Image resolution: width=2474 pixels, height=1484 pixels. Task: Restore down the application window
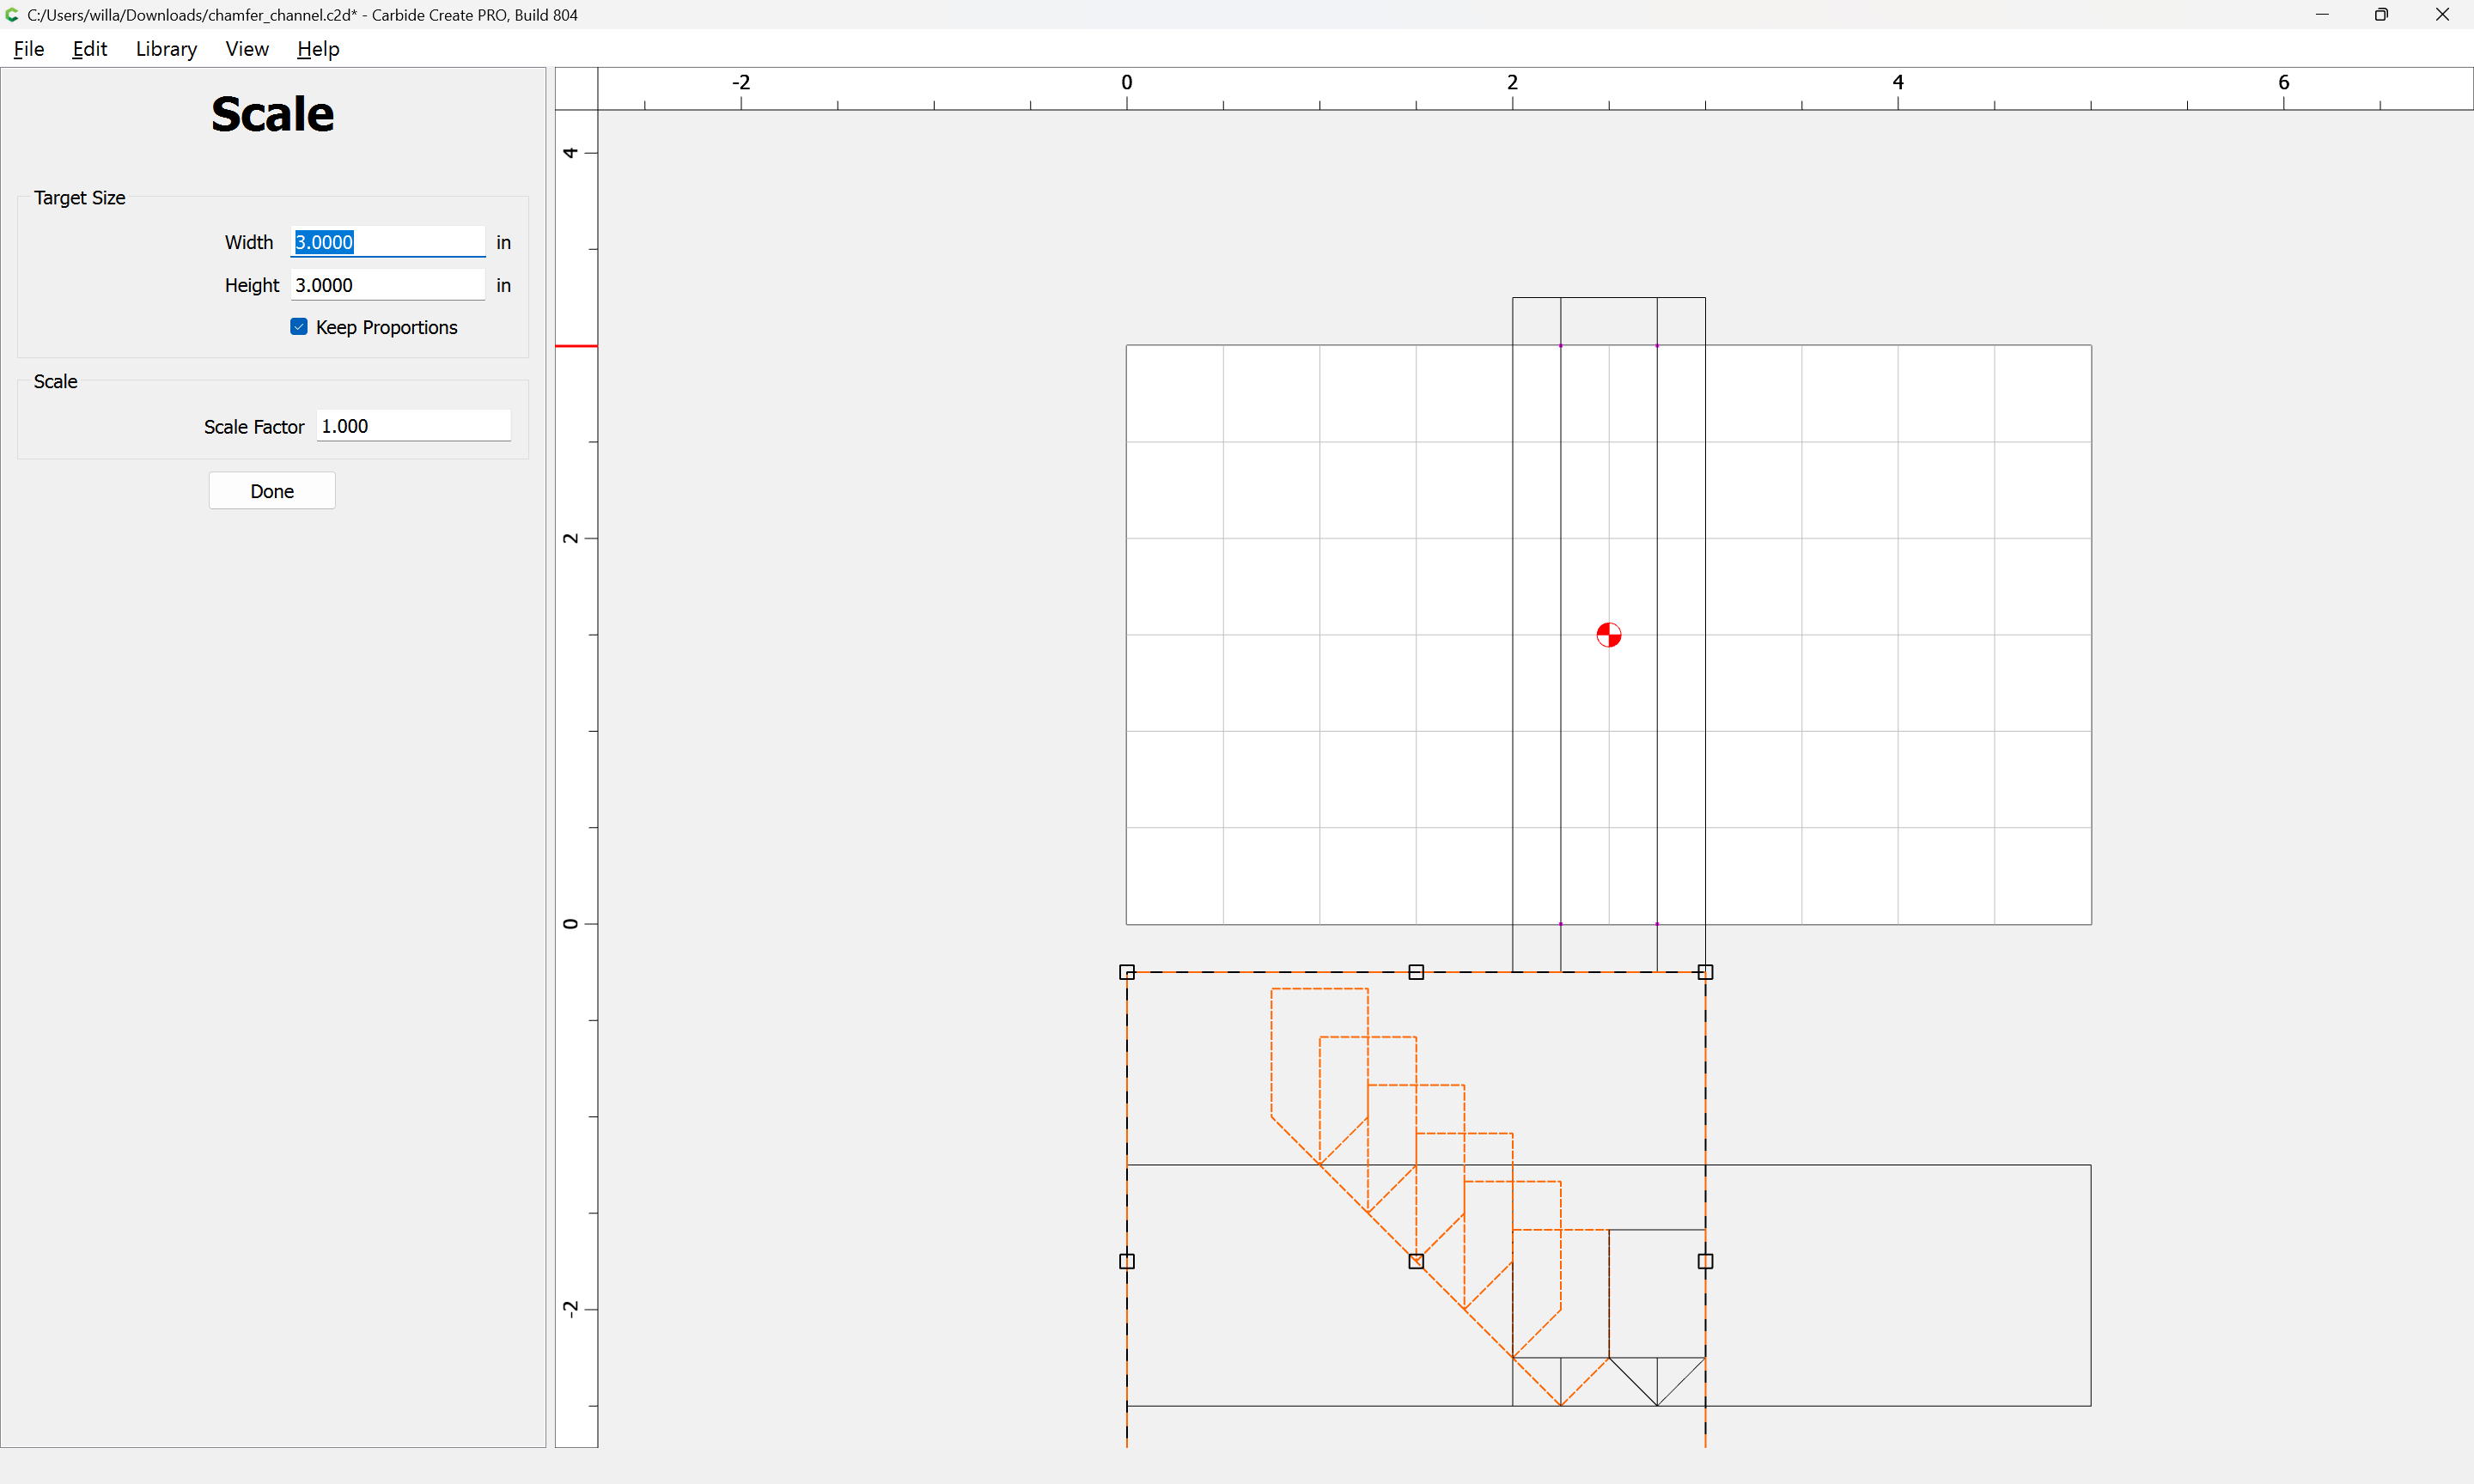point(2381,15)
